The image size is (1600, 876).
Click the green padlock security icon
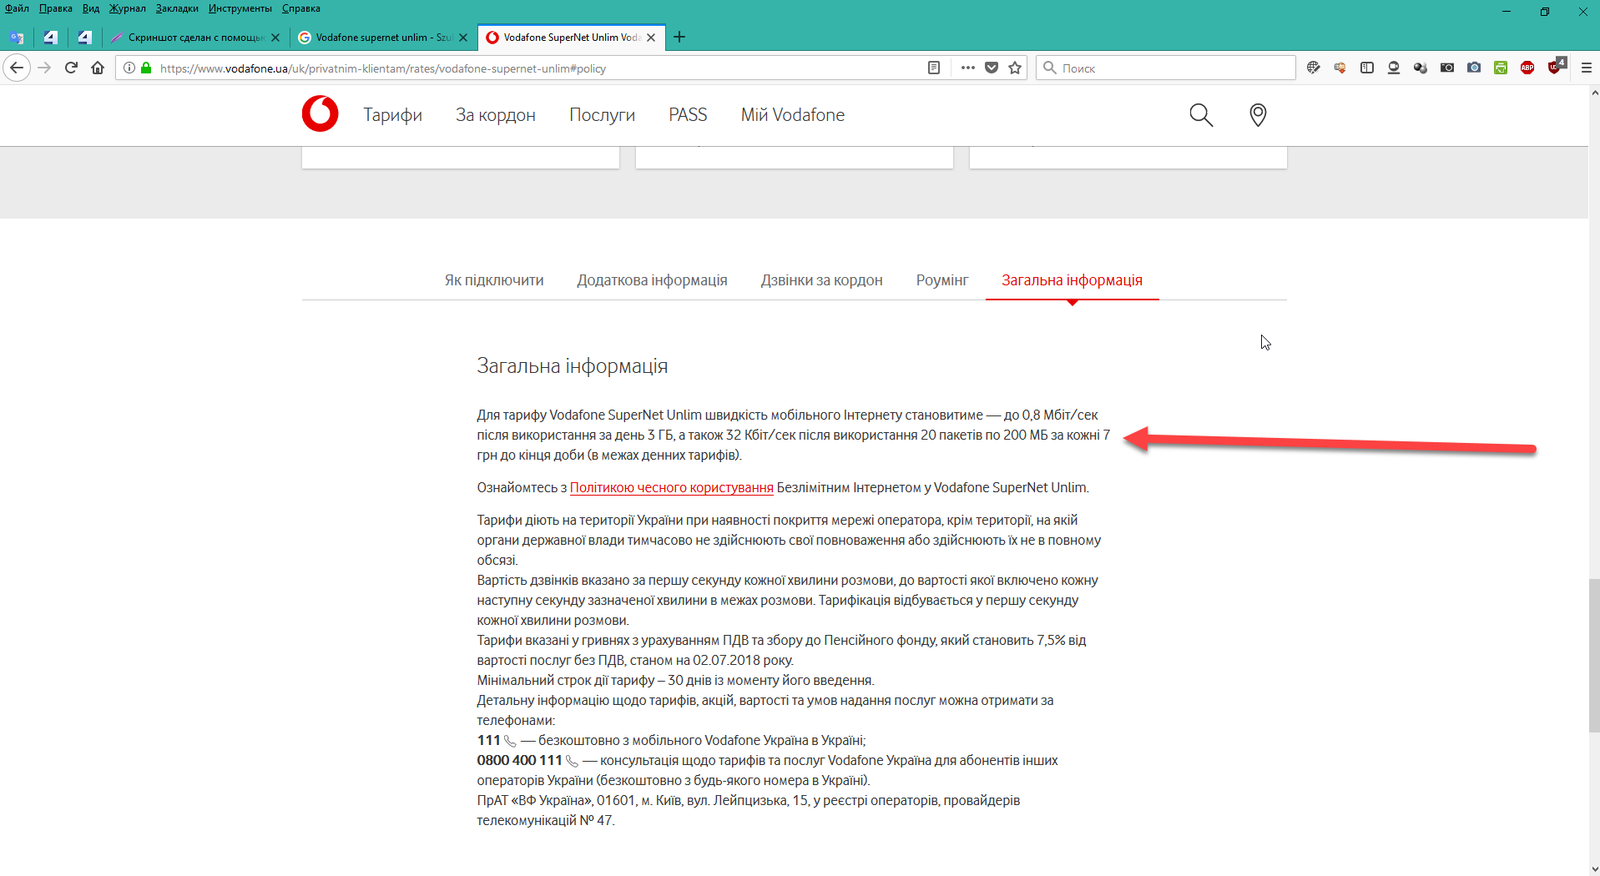point(146,68)
